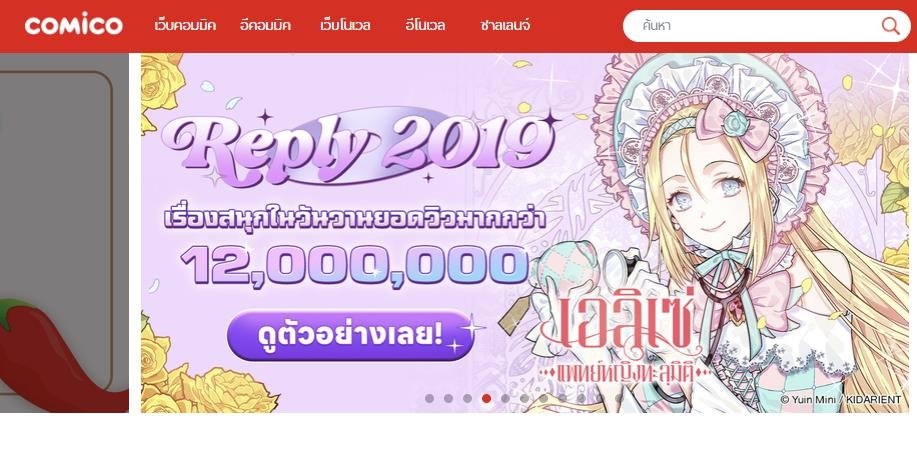Click the purple ดูตัวอย่างเลย! button
The height and width of the screenshot is (452, 917).
tap(350, 336)
